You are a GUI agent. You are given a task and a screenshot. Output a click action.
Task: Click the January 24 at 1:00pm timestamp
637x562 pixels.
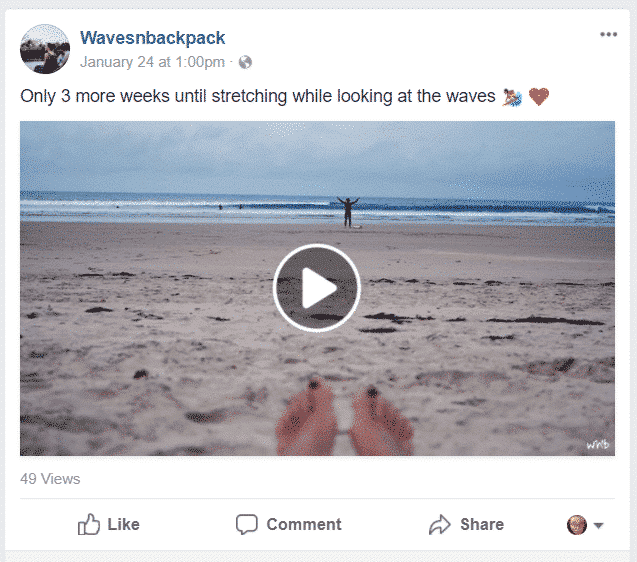[152, 62]
